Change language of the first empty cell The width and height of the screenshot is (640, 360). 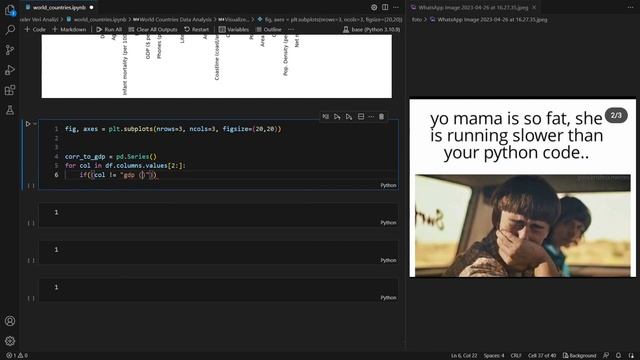click(x=388, y=223)
